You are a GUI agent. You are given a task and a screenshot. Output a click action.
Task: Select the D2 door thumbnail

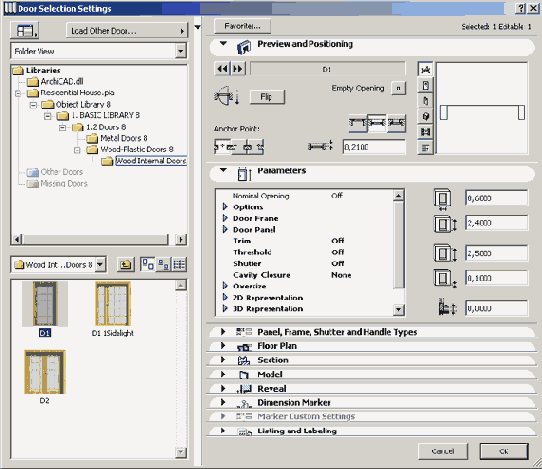coord(45,372)
